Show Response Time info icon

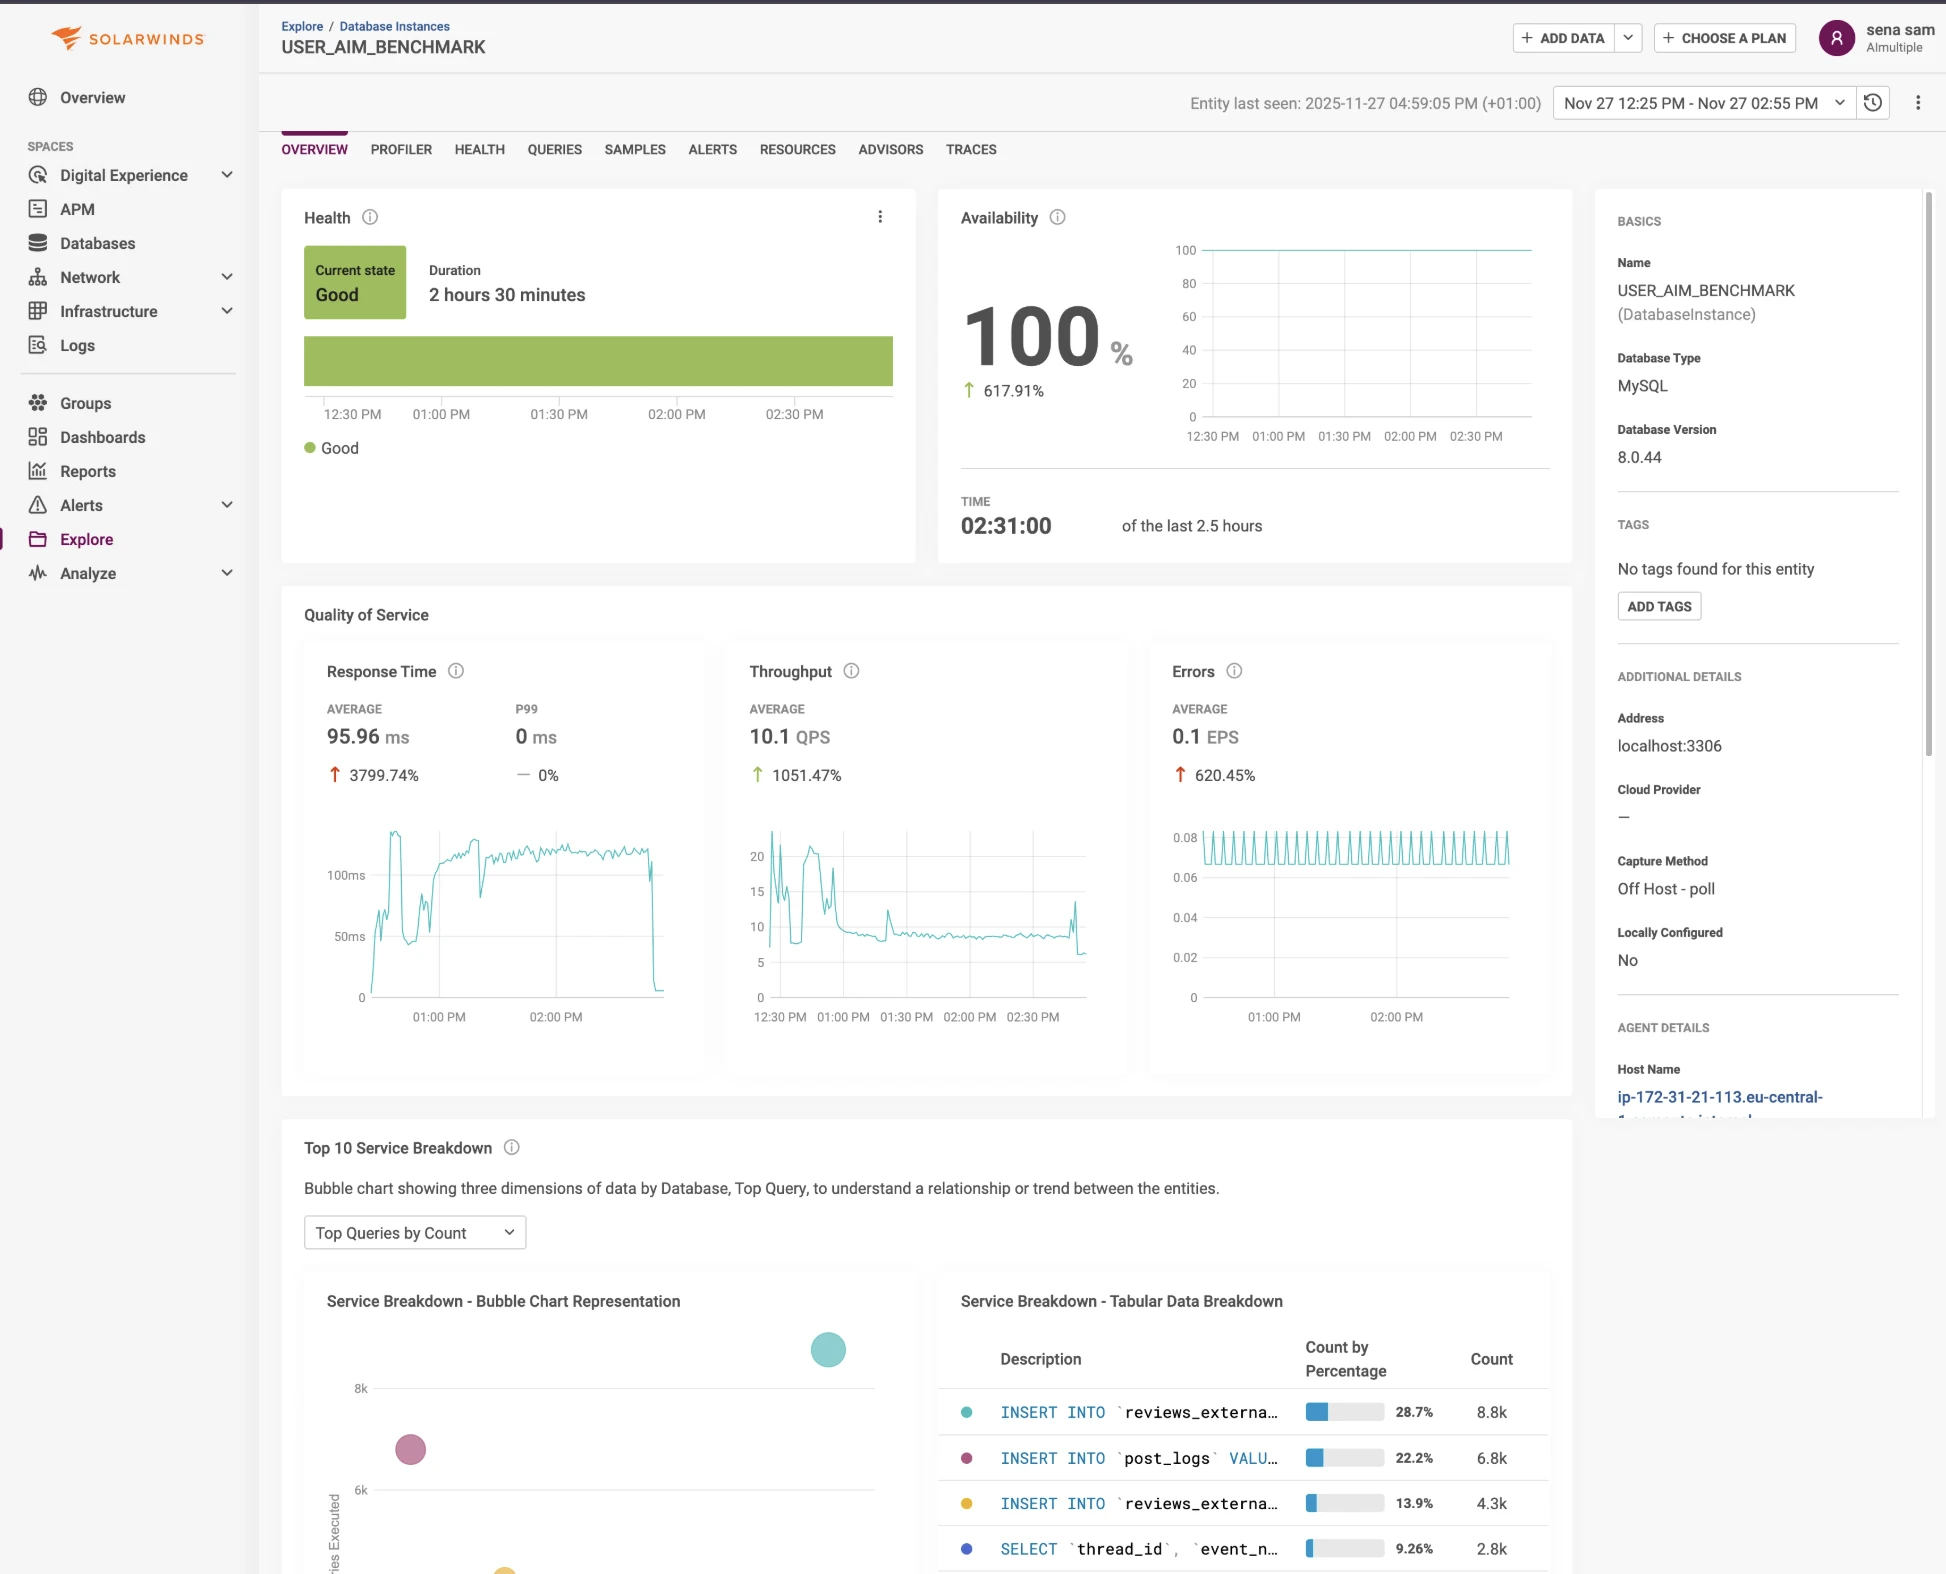tap(456, 671)
